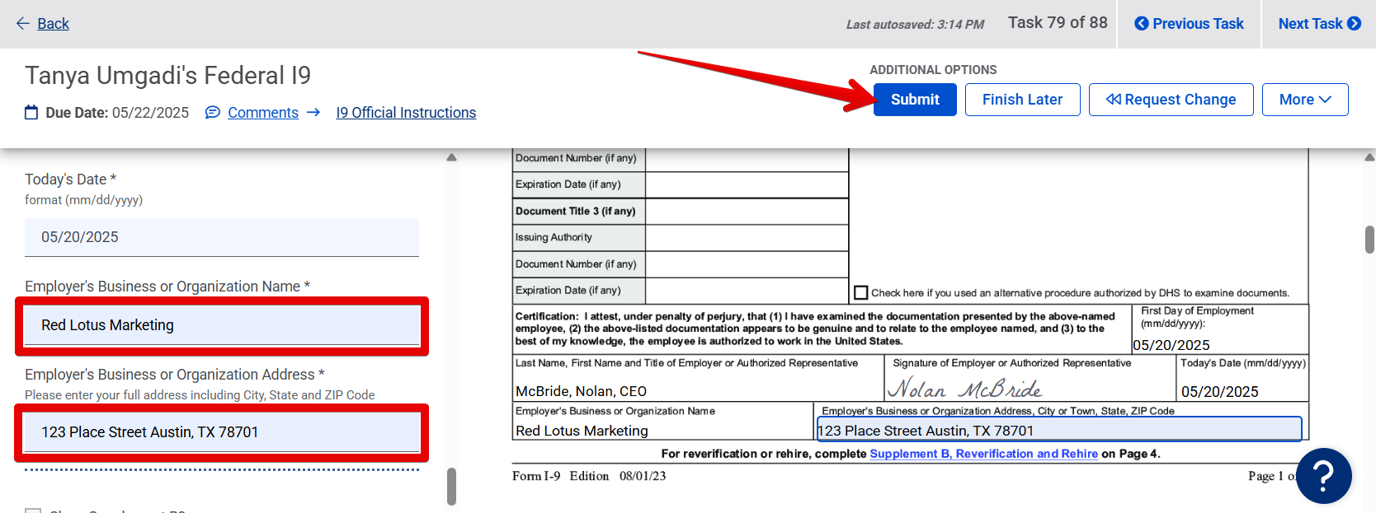Screen dimensions: 1376x513
Task: Open Supplement B, Reverification and Rehire link
Action: (984, 453)
